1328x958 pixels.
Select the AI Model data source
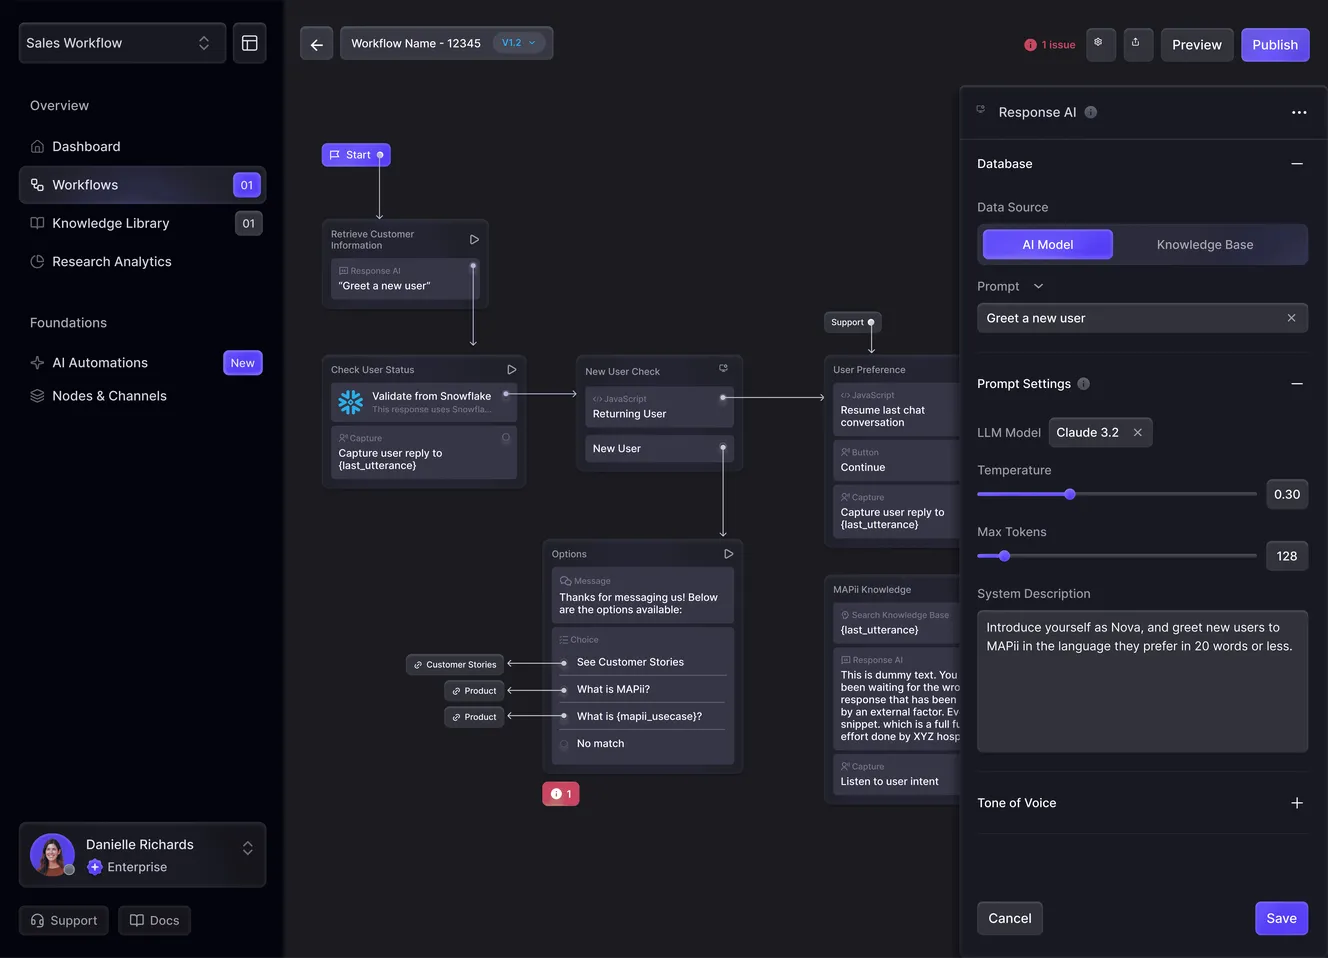click(x=1048, y=245)
